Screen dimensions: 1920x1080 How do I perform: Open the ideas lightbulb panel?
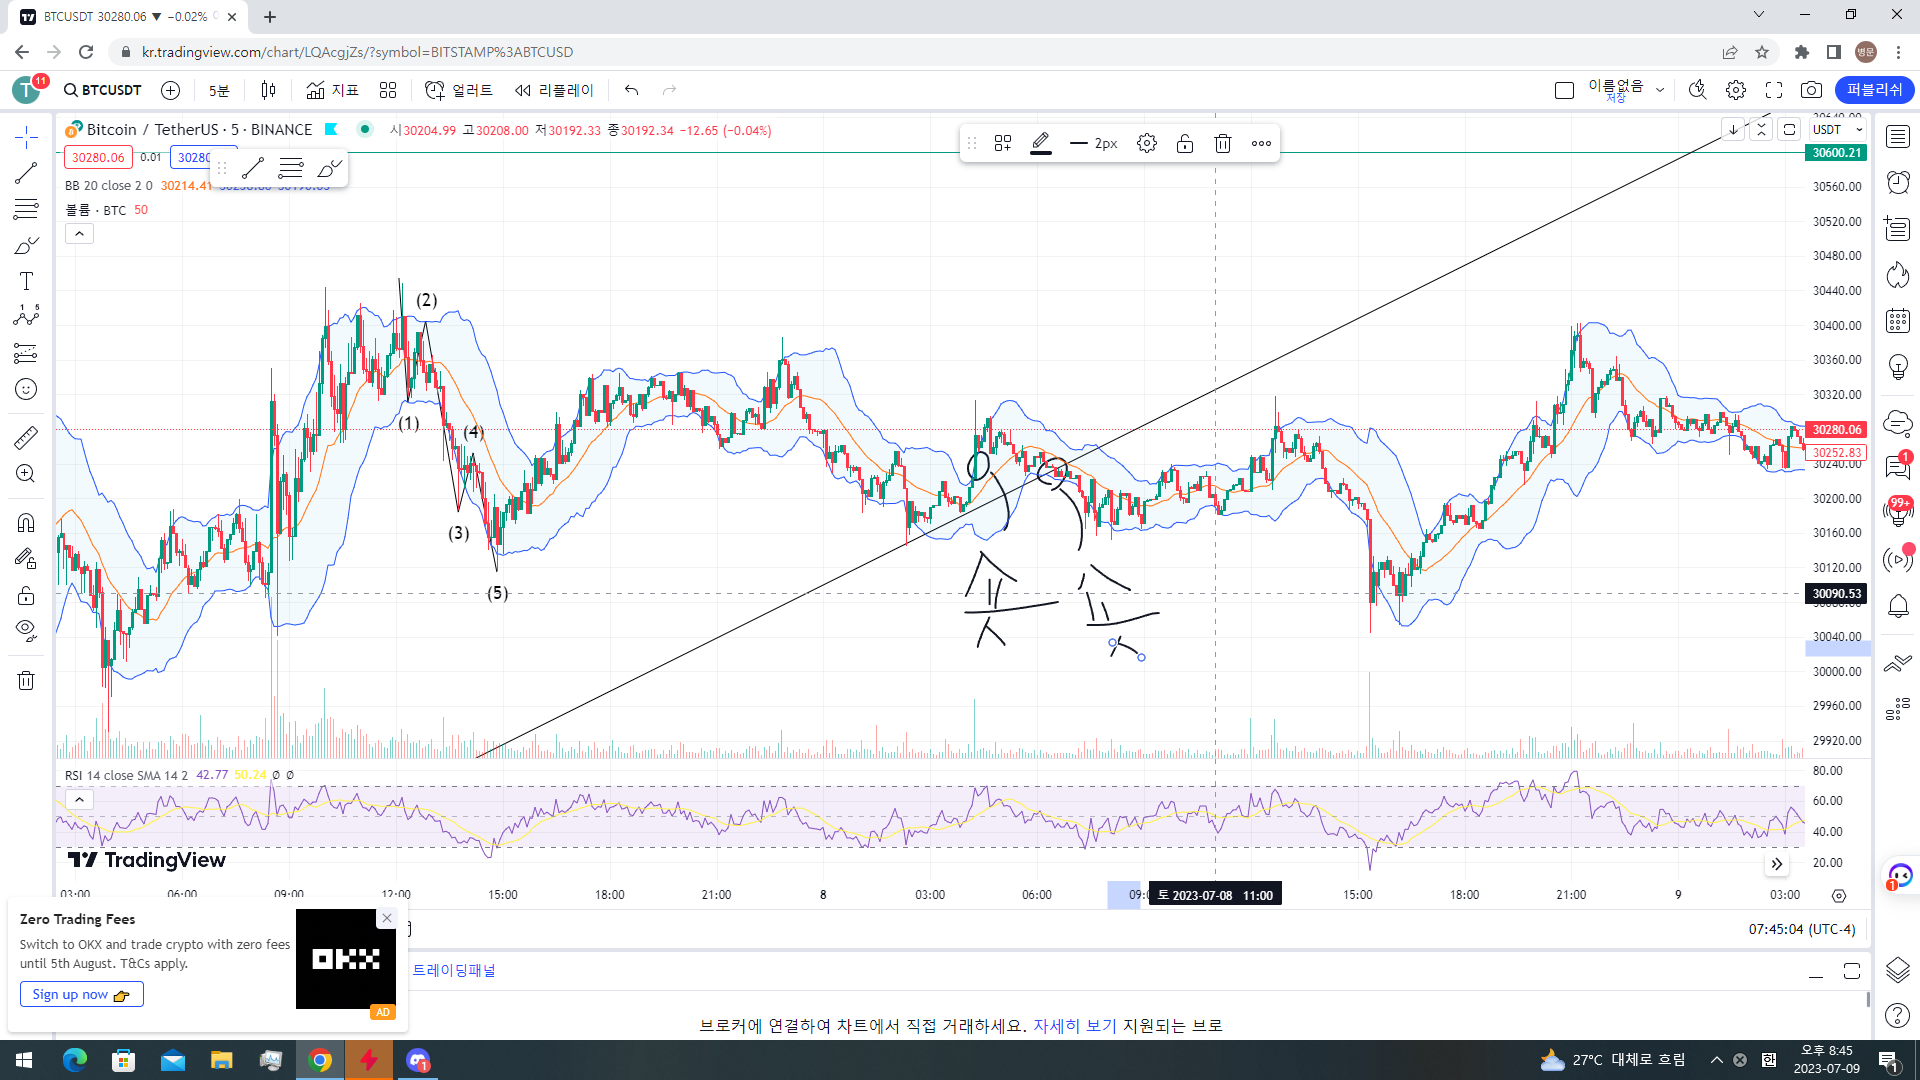point(1898,367)
